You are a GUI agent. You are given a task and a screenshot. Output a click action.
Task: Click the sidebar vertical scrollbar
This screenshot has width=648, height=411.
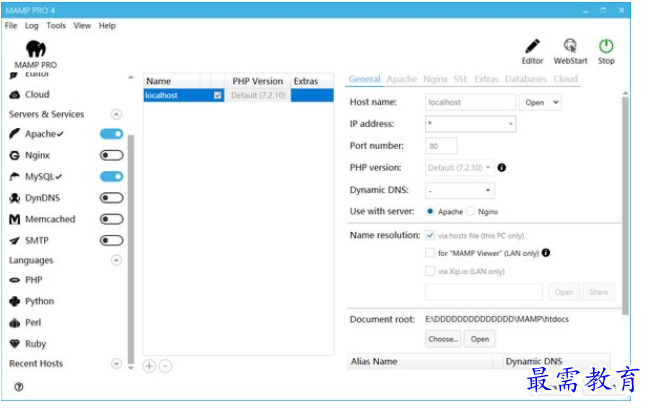[x=131, y=248]
